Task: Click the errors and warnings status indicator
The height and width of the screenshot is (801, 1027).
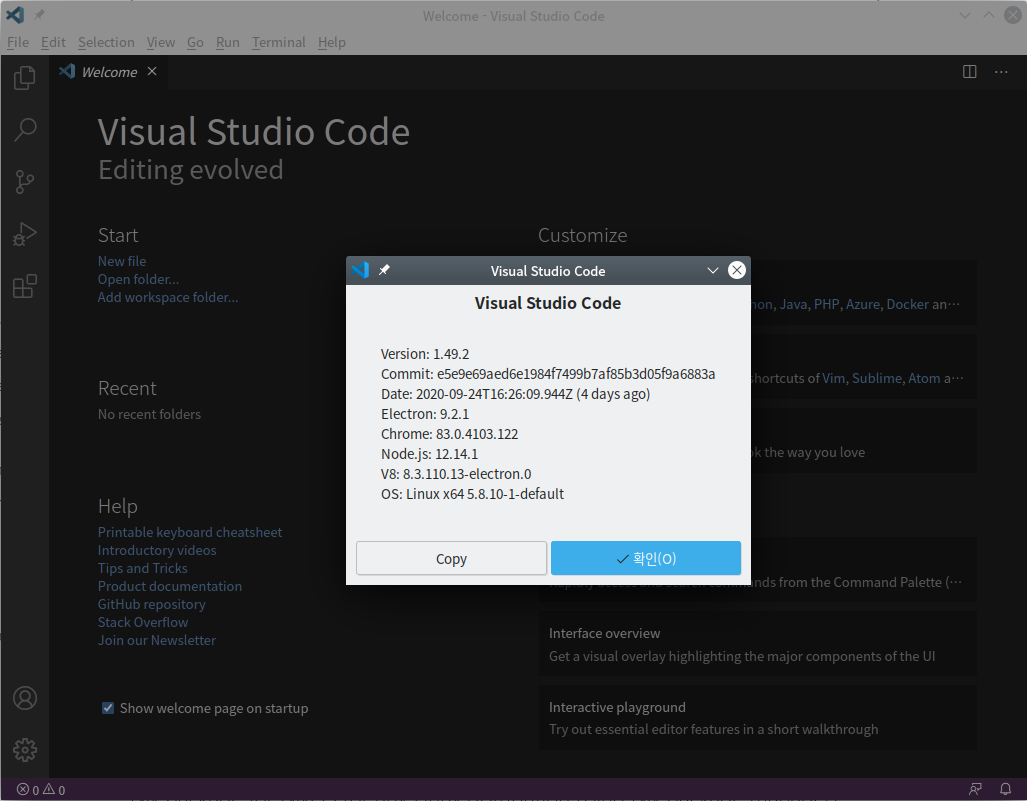Action: 41,790
